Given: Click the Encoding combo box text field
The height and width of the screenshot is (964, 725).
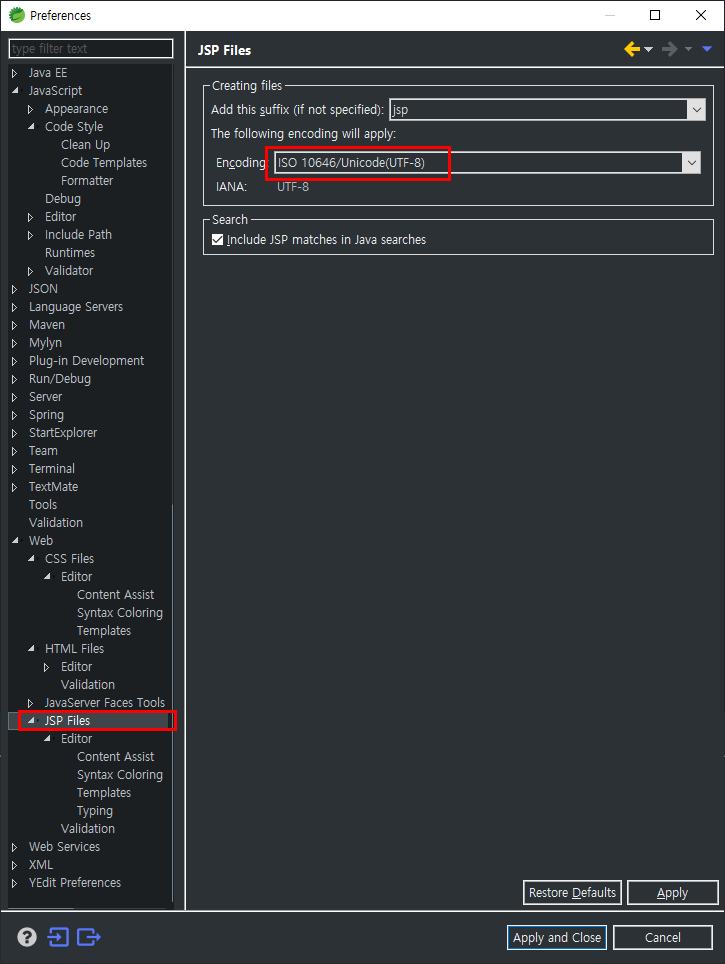Looking at the screenshot, I should (x=478, y=163).
